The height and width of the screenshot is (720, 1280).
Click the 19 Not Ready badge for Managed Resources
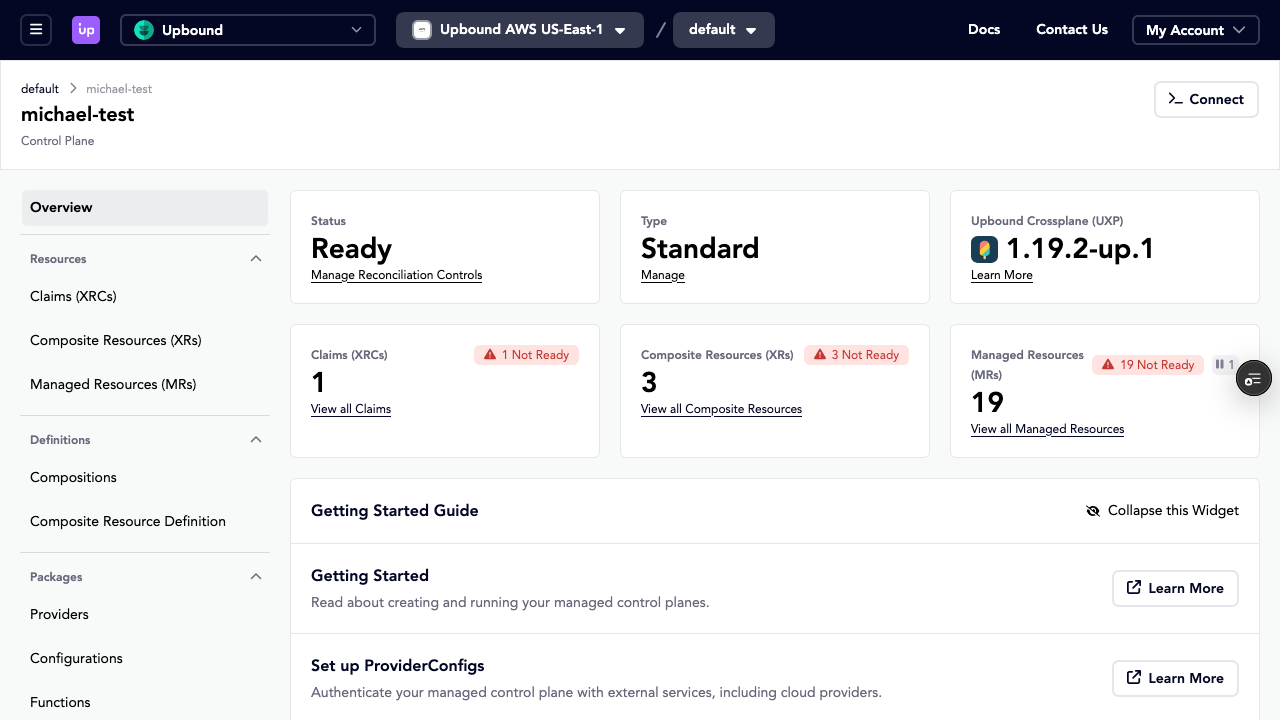tap(1147, 364)
